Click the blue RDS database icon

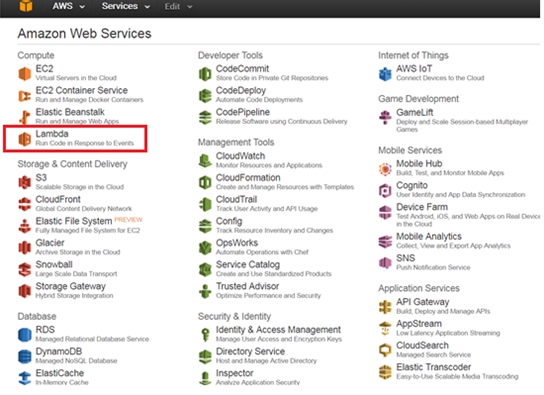tap(25, 335)
